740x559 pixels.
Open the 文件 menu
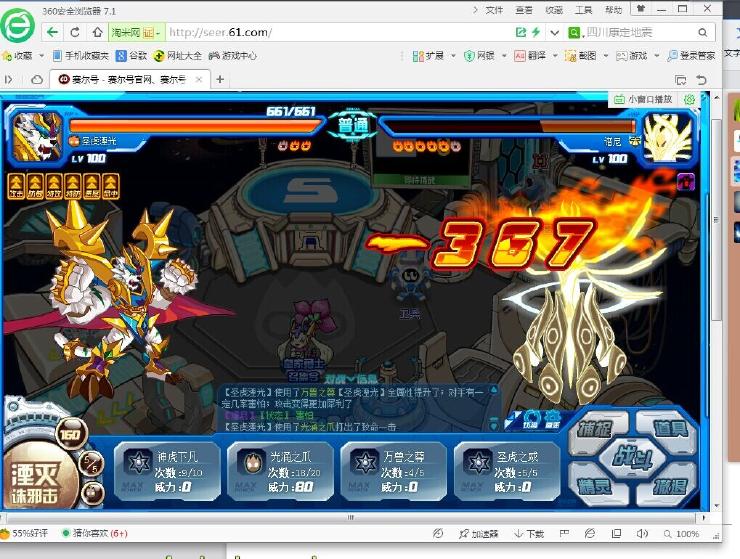[494, 9]
